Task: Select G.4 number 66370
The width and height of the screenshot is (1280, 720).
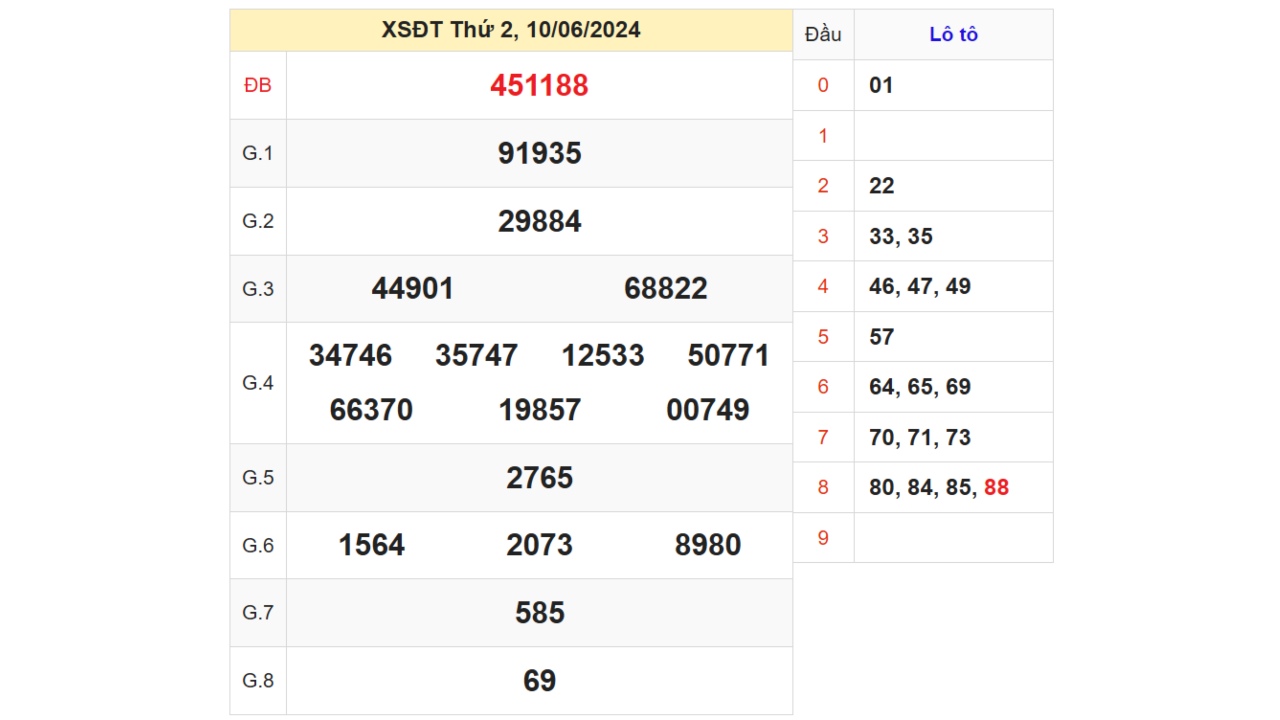Action: pyautogui.click(x=371, y=410)
